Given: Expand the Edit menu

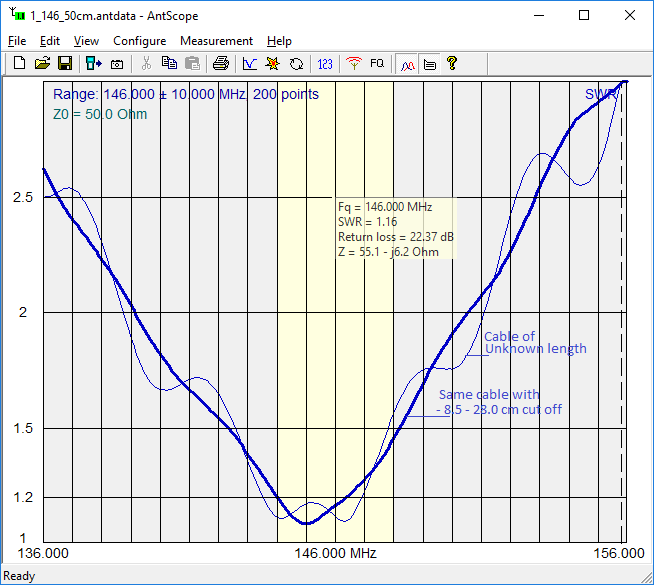Looking at the screenshot, I should tap(50, 41).
